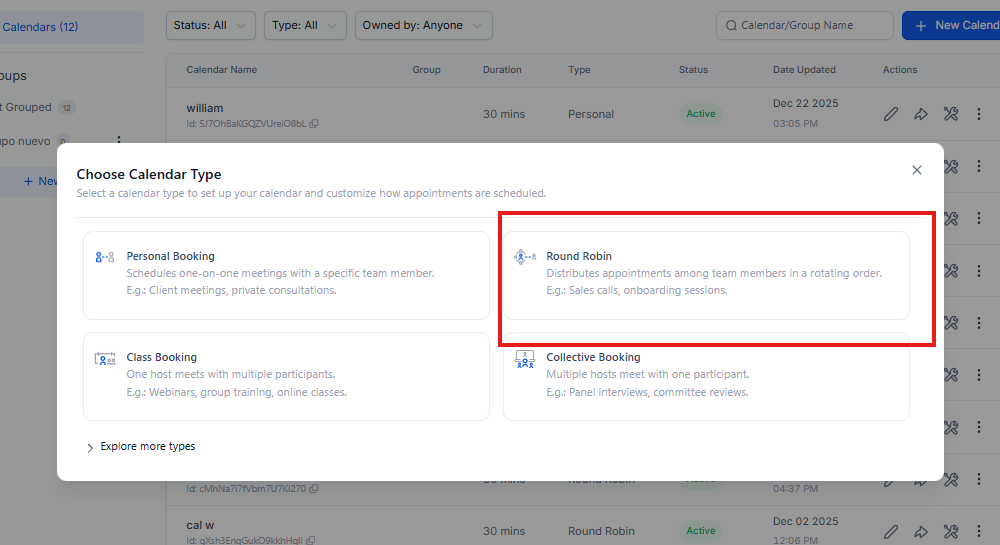The image size is (1000, 545).
Task: Choose the Round Robin calendar type
Action: pyautogui.click(x=706, y=275)
